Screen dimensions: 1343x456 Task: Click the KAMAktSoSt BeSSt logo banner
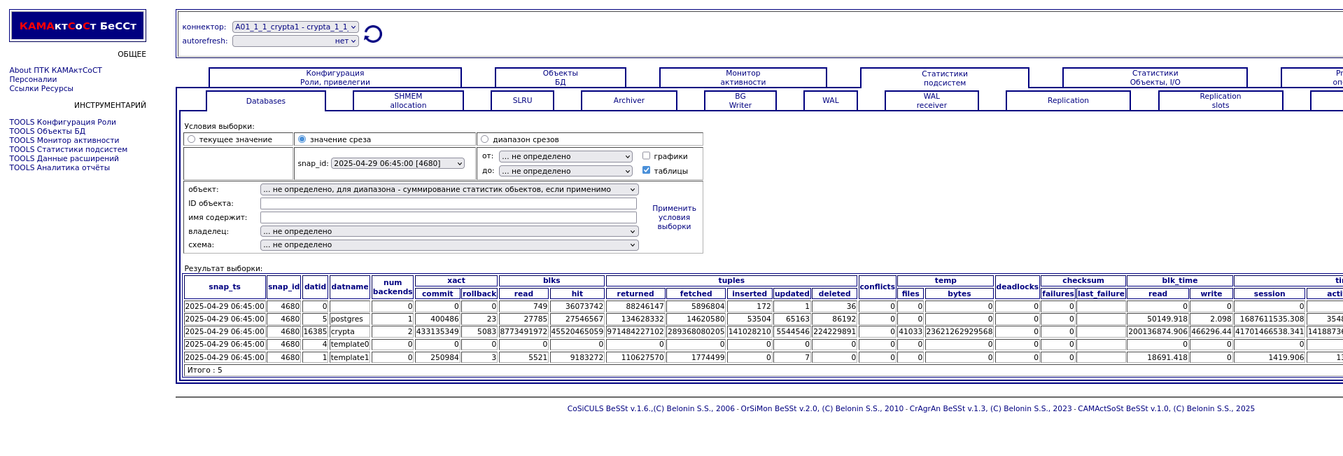(x=78, y=26)
